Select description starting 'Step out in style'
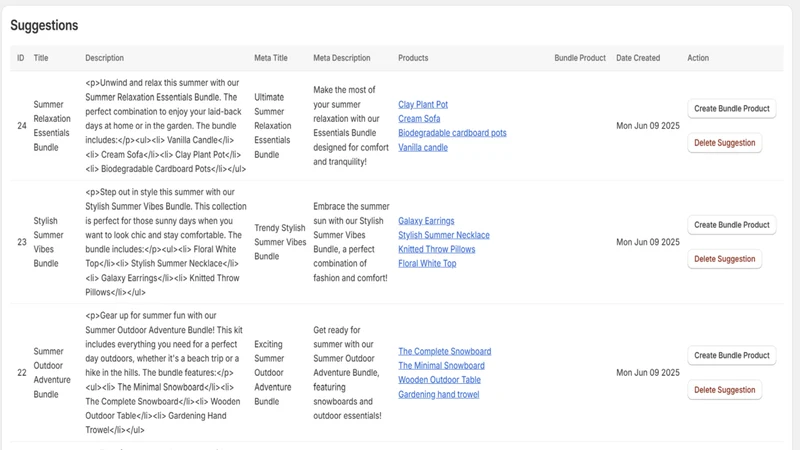 (x=166, y=242)
